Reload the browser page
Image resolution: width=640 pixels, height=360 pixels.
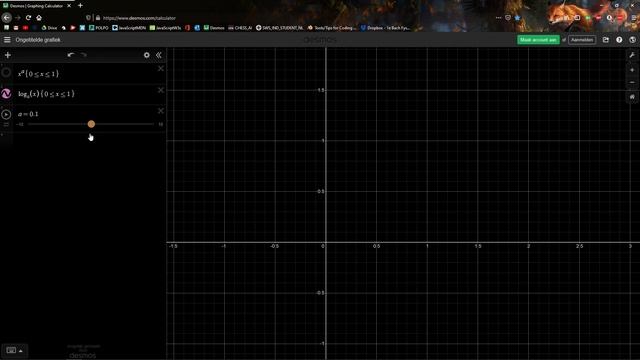coord(28,18)
